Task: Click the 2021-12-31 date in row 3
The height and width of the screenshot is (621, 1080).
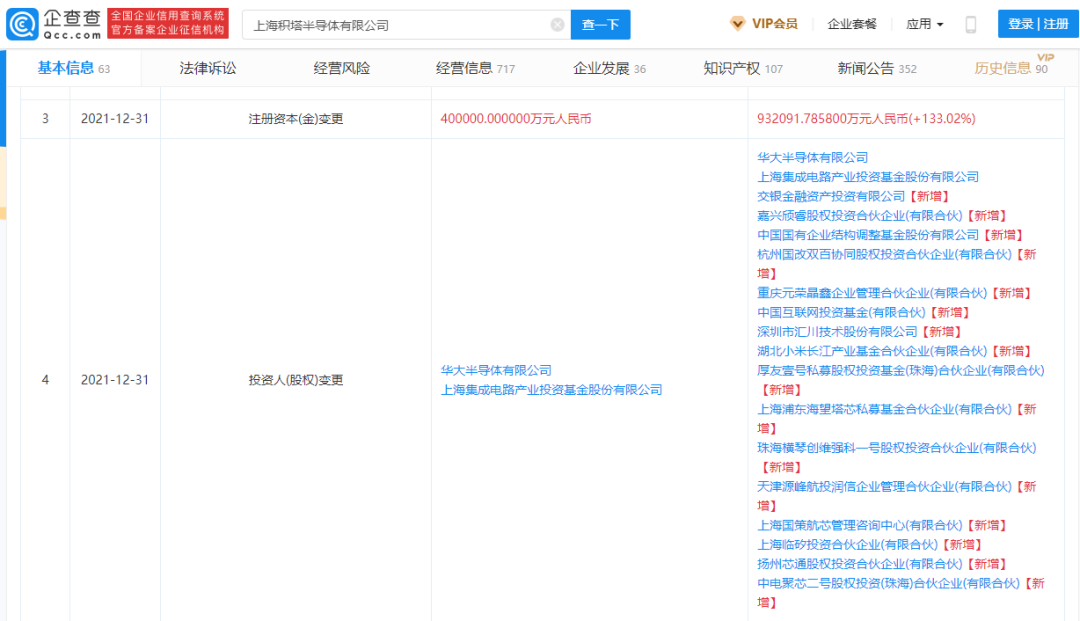Action: point(114,118)
